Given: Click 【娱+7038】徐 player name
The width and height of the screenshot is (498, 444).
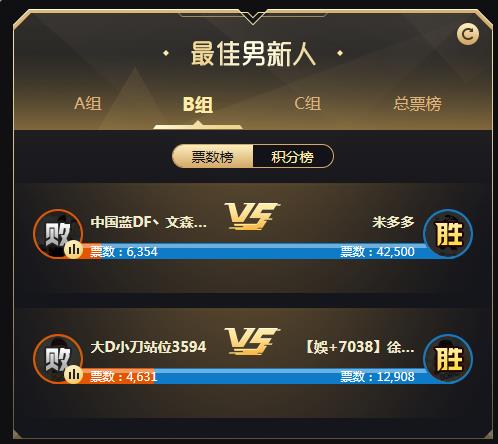Looking at the screenshot, I should [x=360, y=347].
